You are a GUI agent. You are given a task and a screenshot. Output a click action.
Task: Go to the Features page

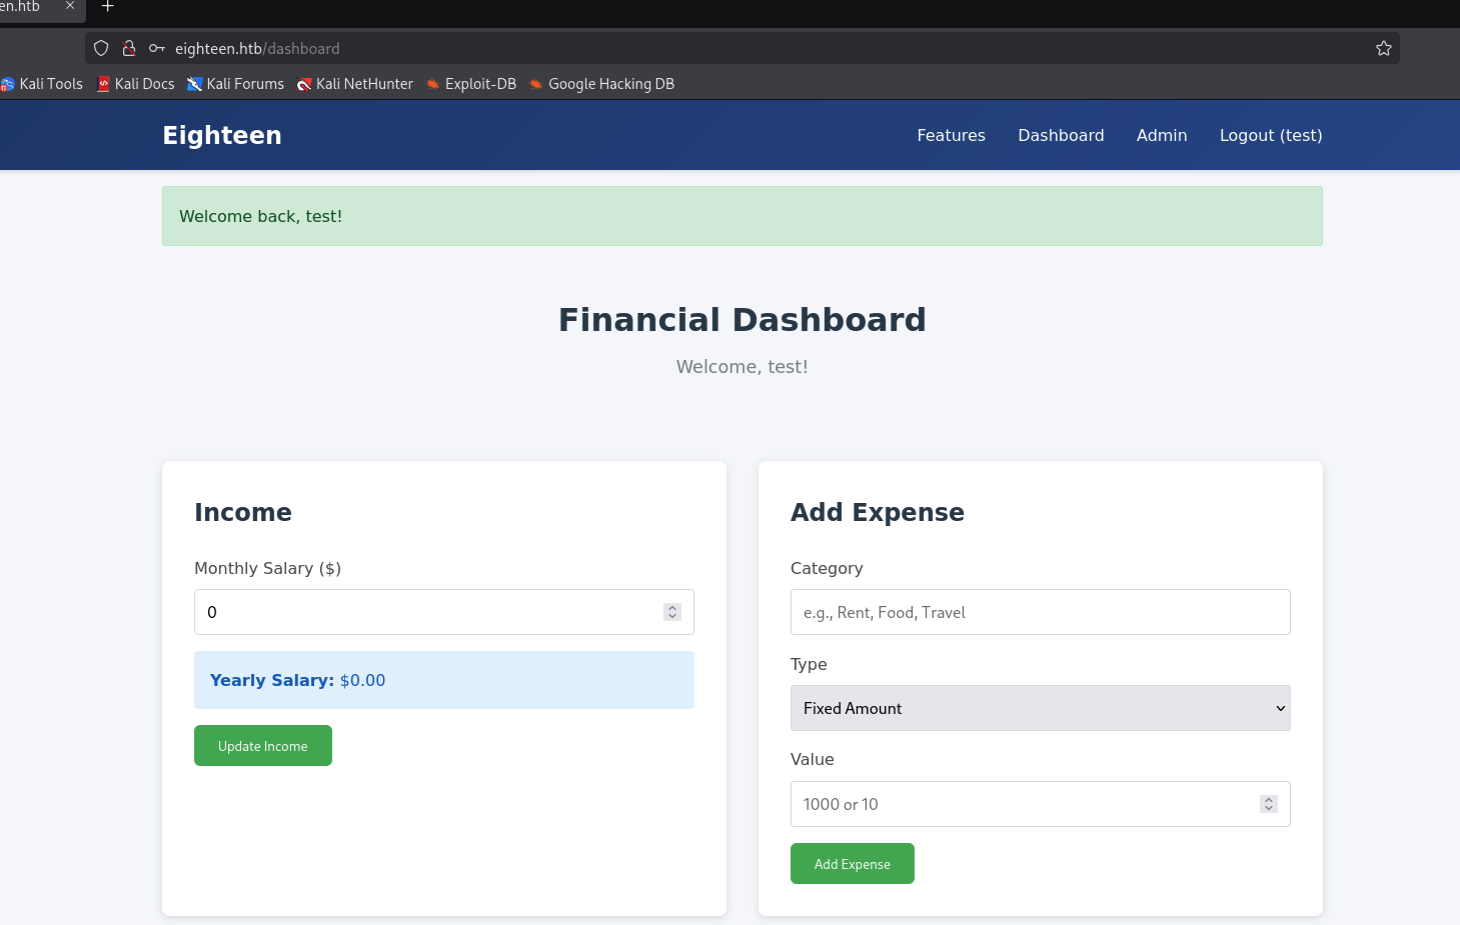(x=951, y=135)
